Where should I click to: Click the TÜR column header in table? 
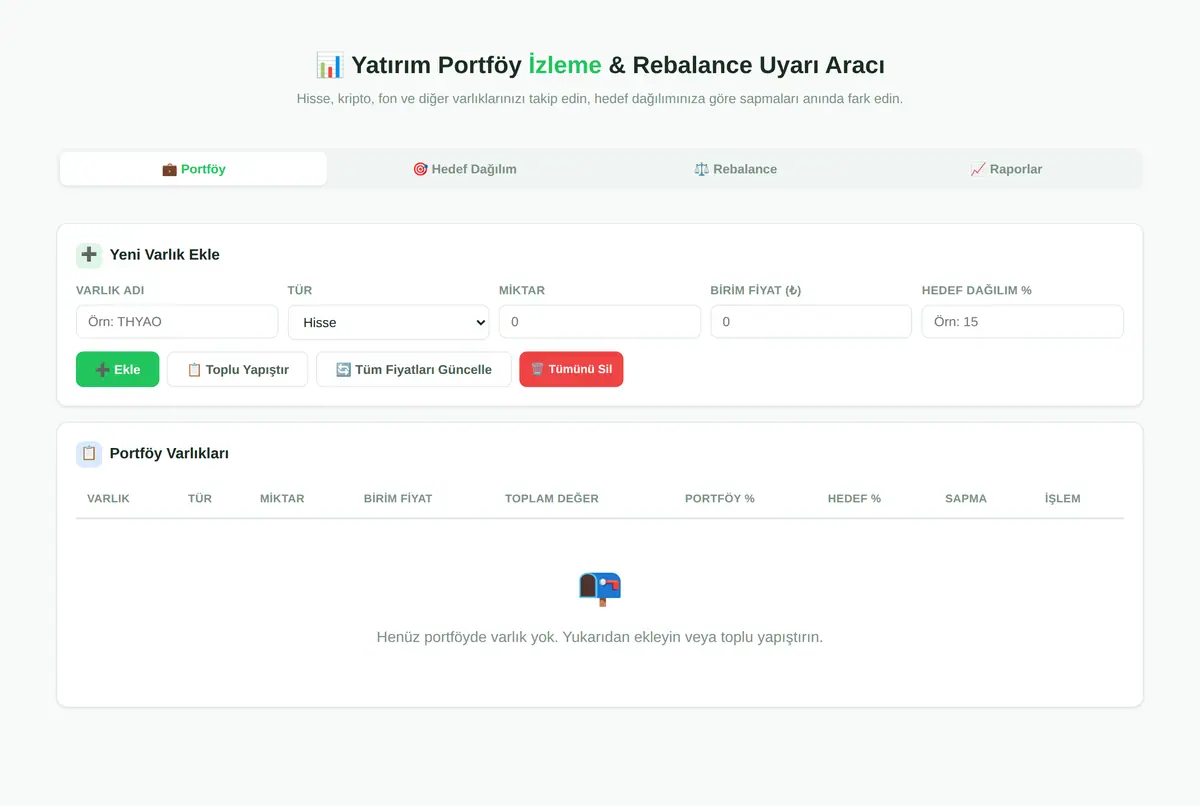[x=200, y=498]
